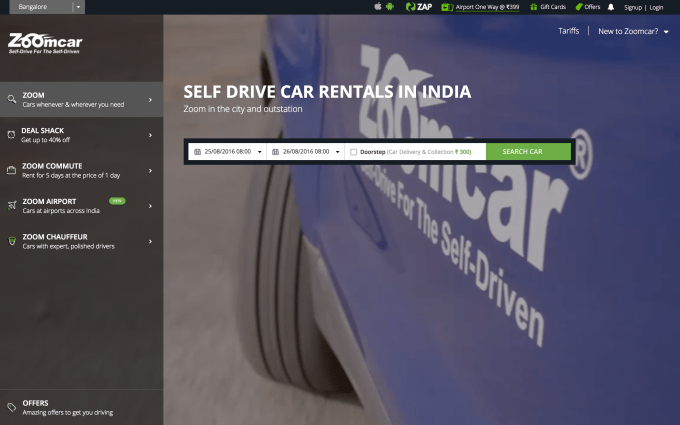Image resolution: width=680 pixels, height=425 pixels.
Task: Click the Apple app store icon
Action: 378,6
